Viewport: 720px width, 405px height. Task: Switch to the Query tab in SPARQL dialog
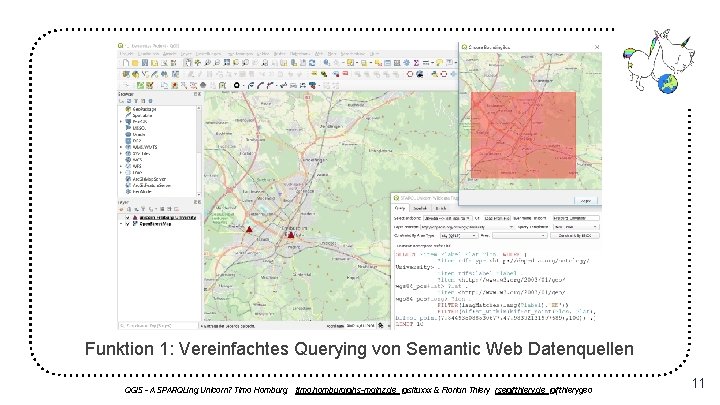[400, 208]
